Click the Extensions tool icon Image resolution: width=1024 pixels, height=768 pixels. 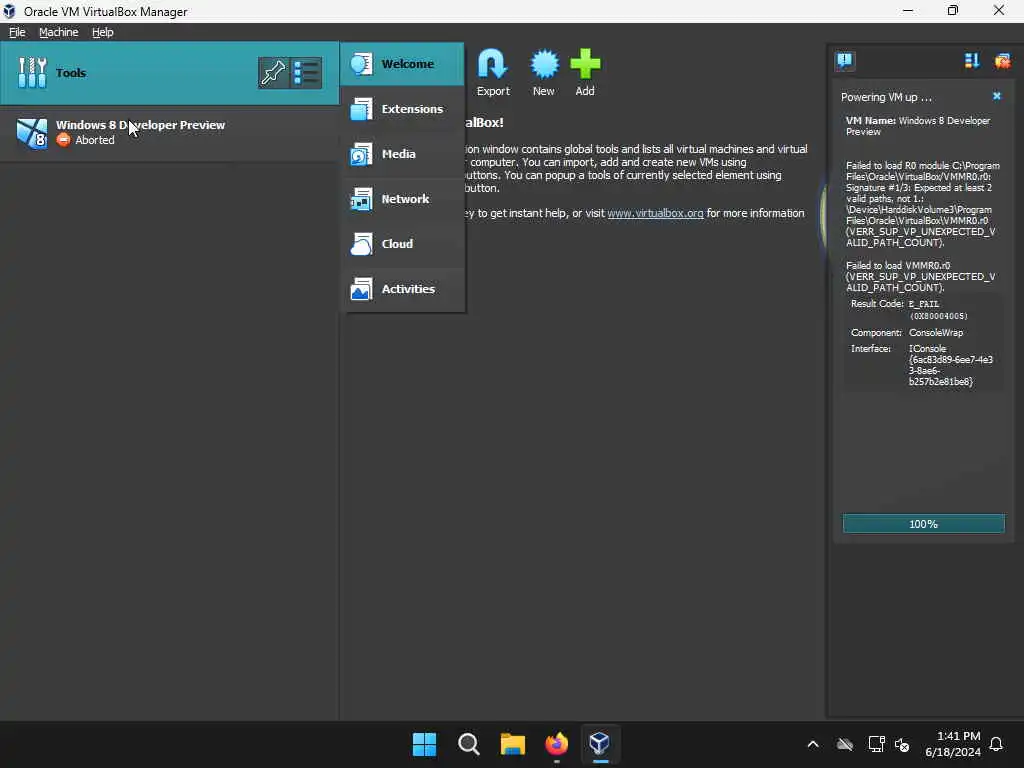(x=361, y=109)
